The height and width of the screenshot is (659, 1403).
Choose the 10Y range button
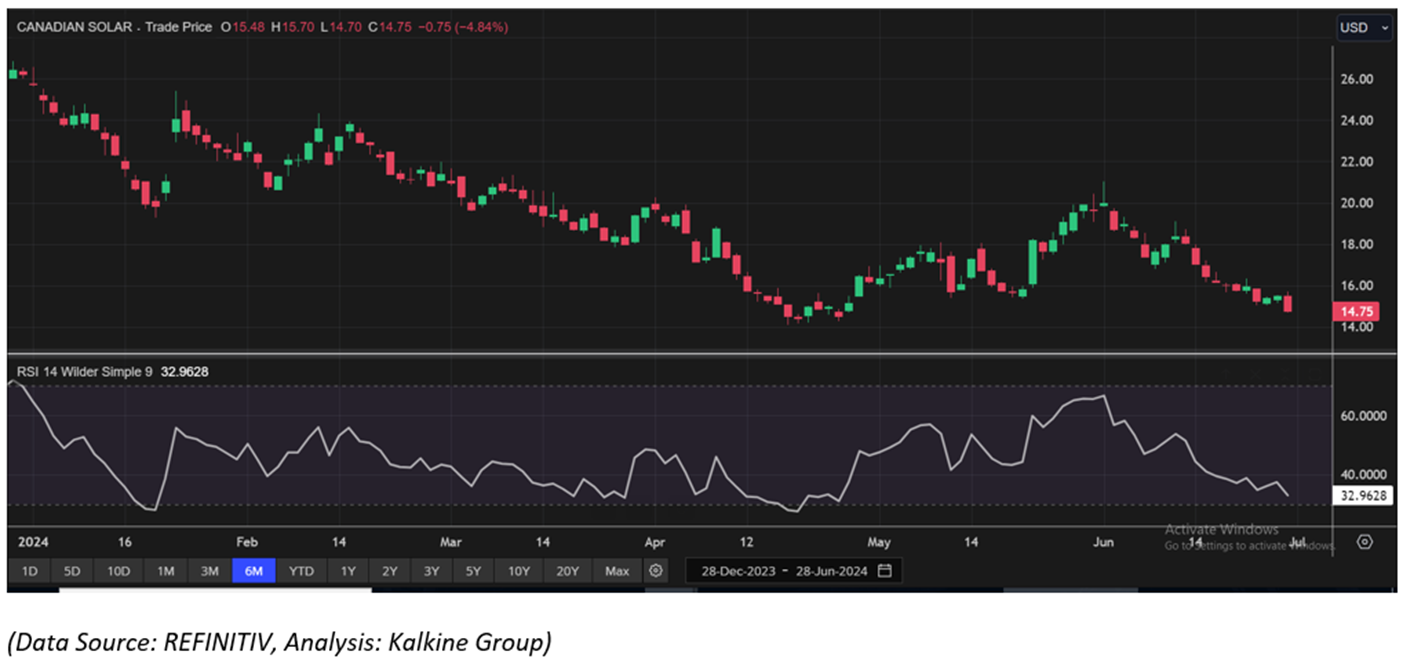(x=519, y=571)
